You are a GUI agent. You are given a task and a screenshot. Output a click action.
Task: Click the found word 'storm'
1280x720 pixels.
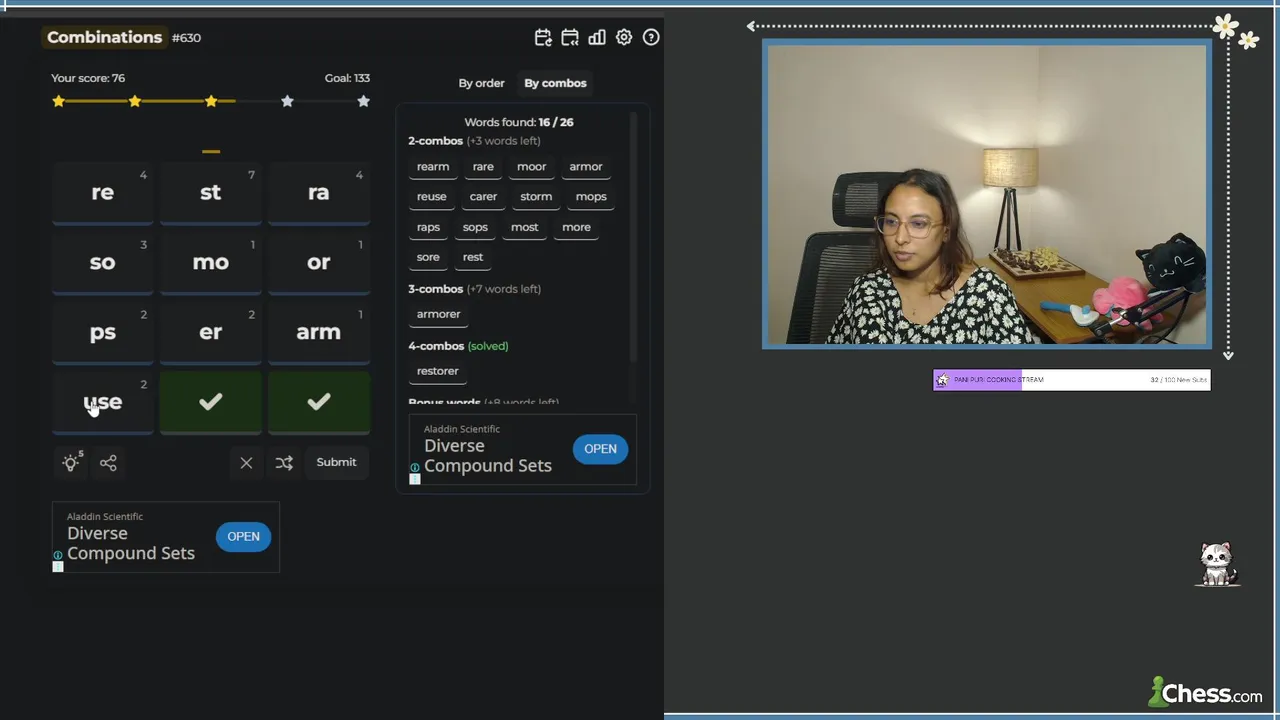point(536,197)
